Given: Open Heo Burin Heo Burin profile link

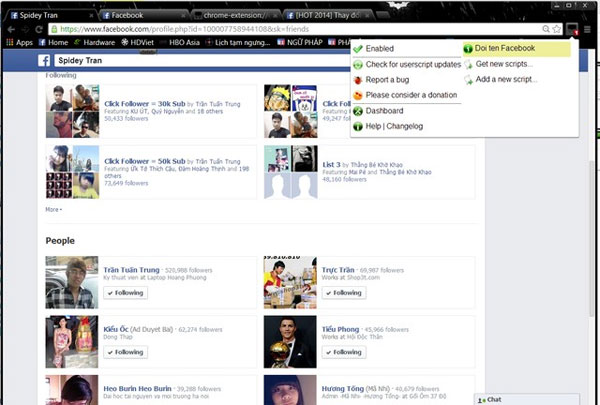Looking at the screenshot, I should 137,389.
